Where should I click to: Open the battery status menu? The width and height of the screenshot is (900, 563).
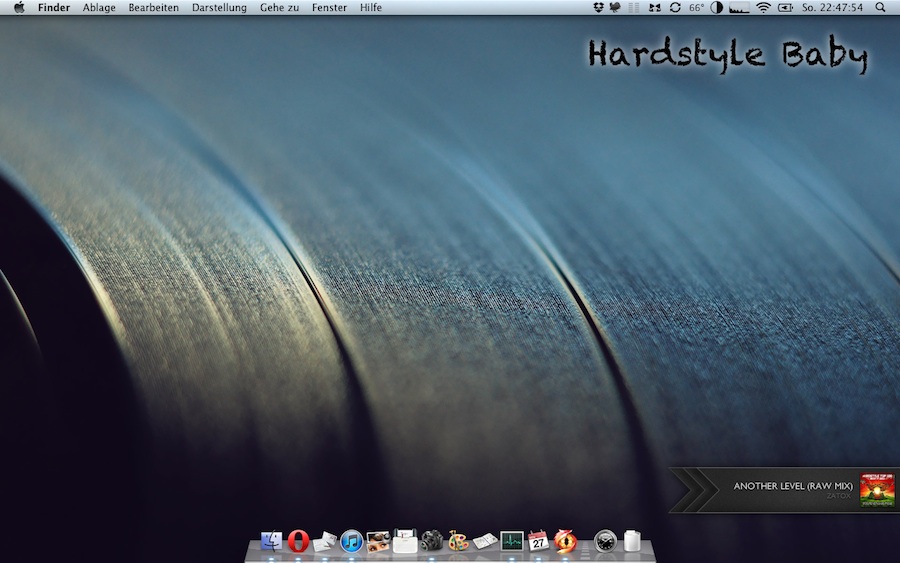click(785, 7)
